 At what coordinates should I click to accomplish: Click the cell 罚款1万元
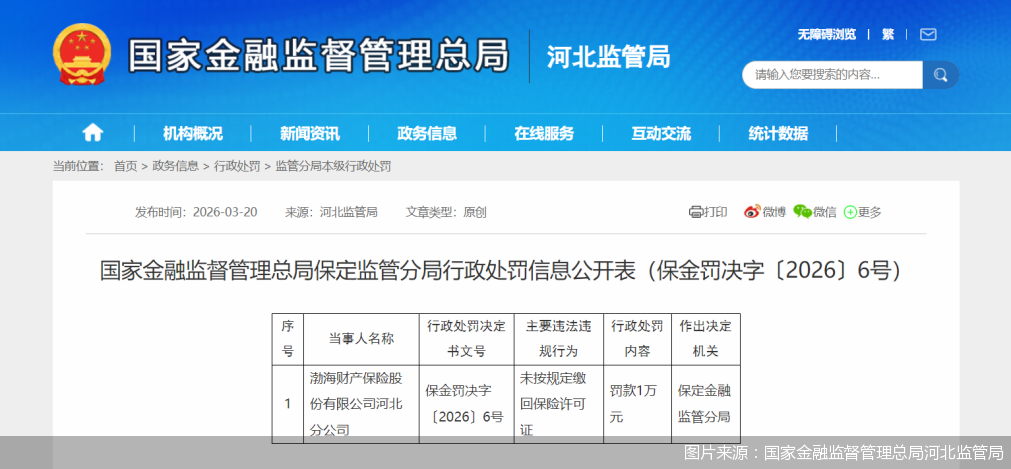click(637, 404)
